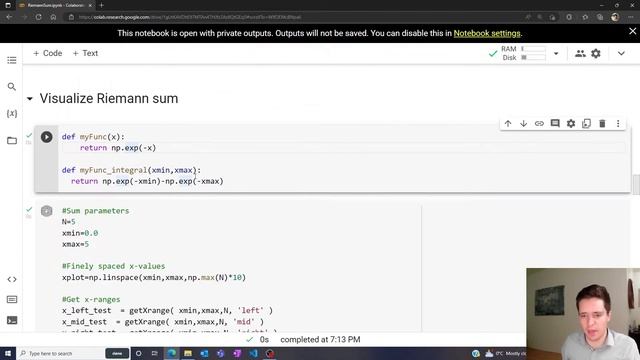Go to the browser home page
This screenshot has height=360, width=640.
[53, 17]
